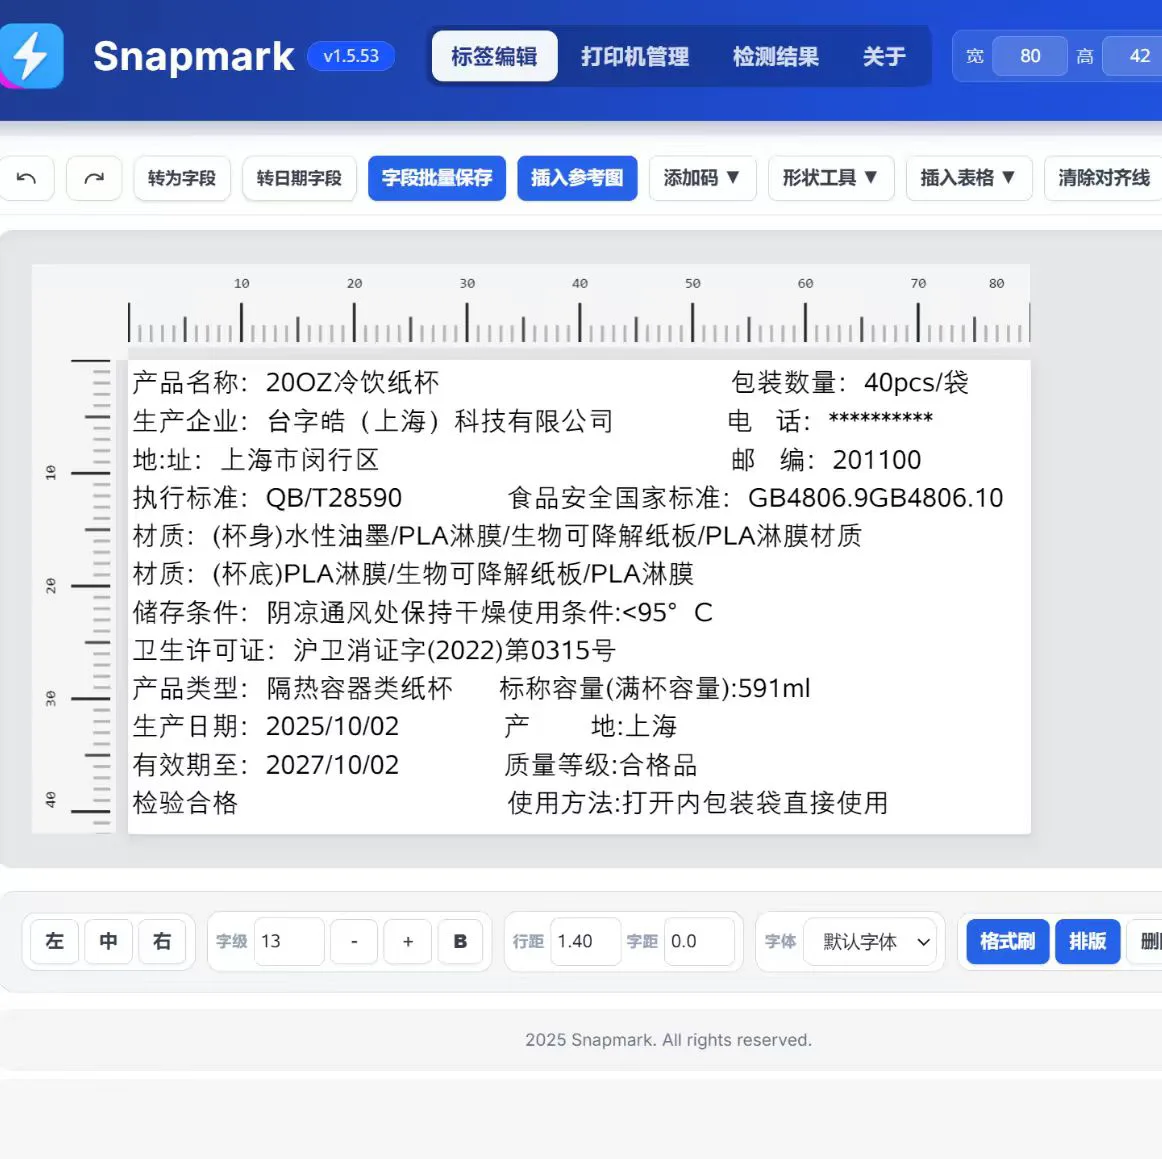The width and height of the screenshot is (1162, 1159).
Task: Expand the 插入表格 dropdown
Action: [x=969, y=178]
